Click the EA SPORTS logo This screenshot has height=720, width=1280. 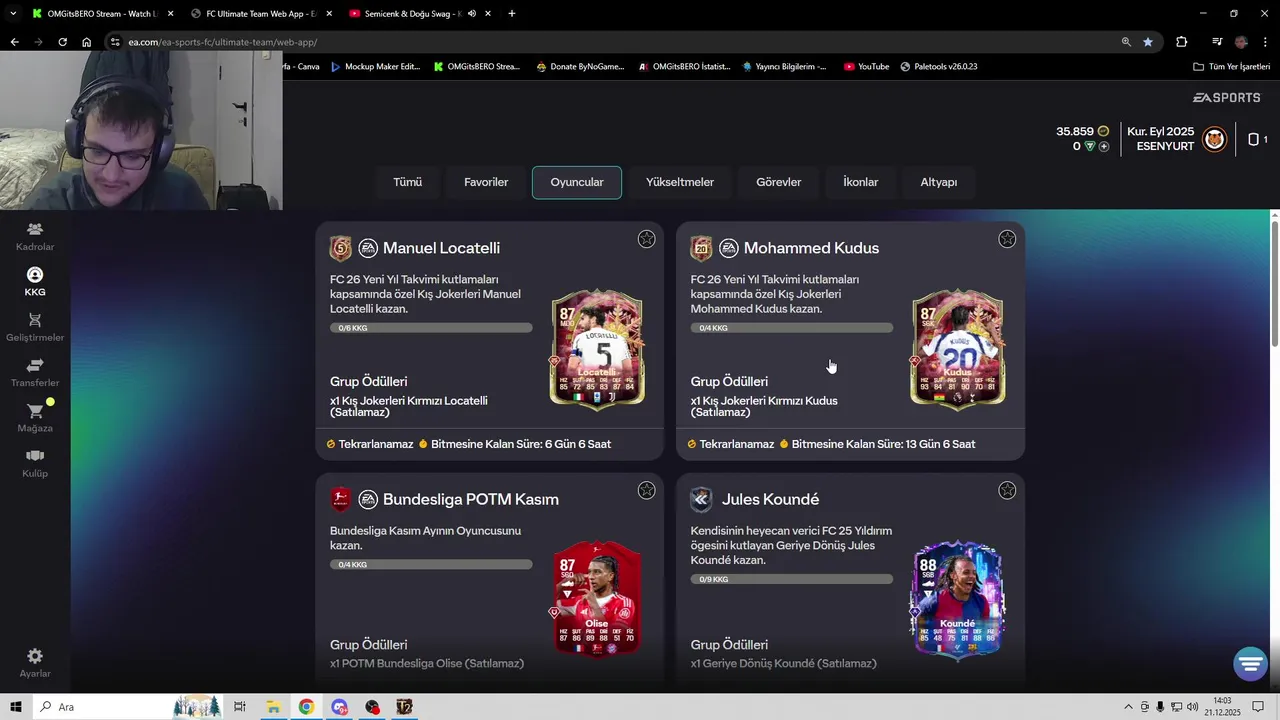click(x=1226, y=97)
